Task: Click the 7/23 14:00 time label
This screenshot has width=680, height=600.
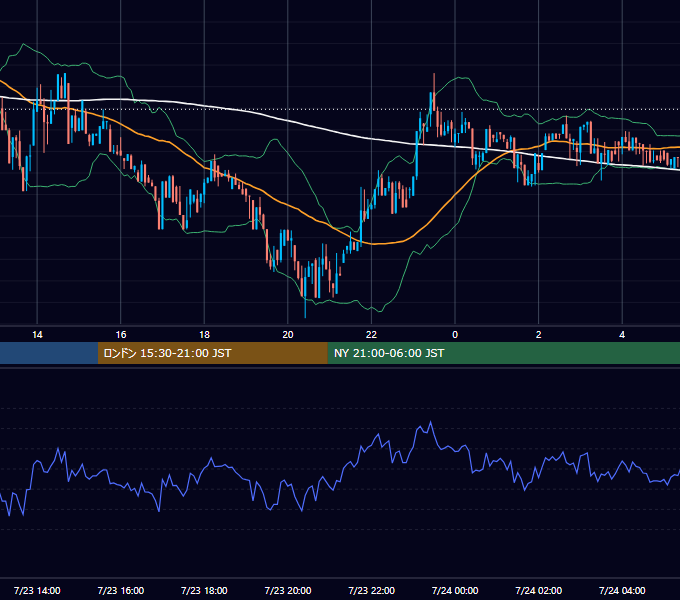Action: click(x=37, y=590)
